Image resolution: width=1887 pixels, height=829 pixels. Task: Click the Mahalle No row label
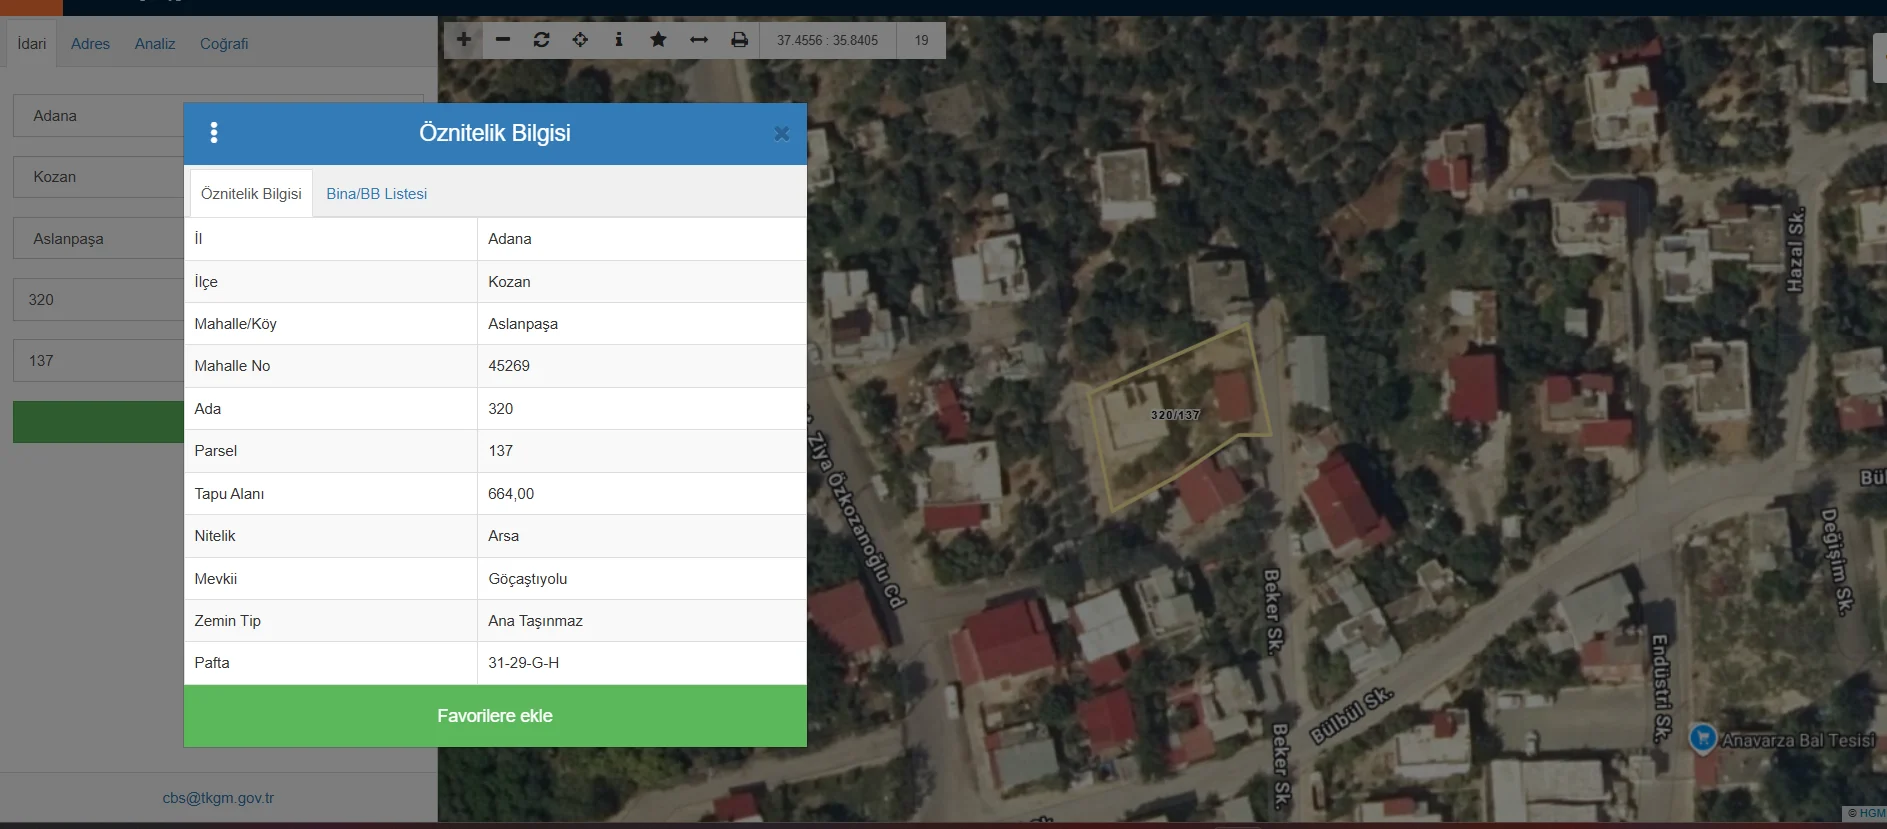pos(232,366)
